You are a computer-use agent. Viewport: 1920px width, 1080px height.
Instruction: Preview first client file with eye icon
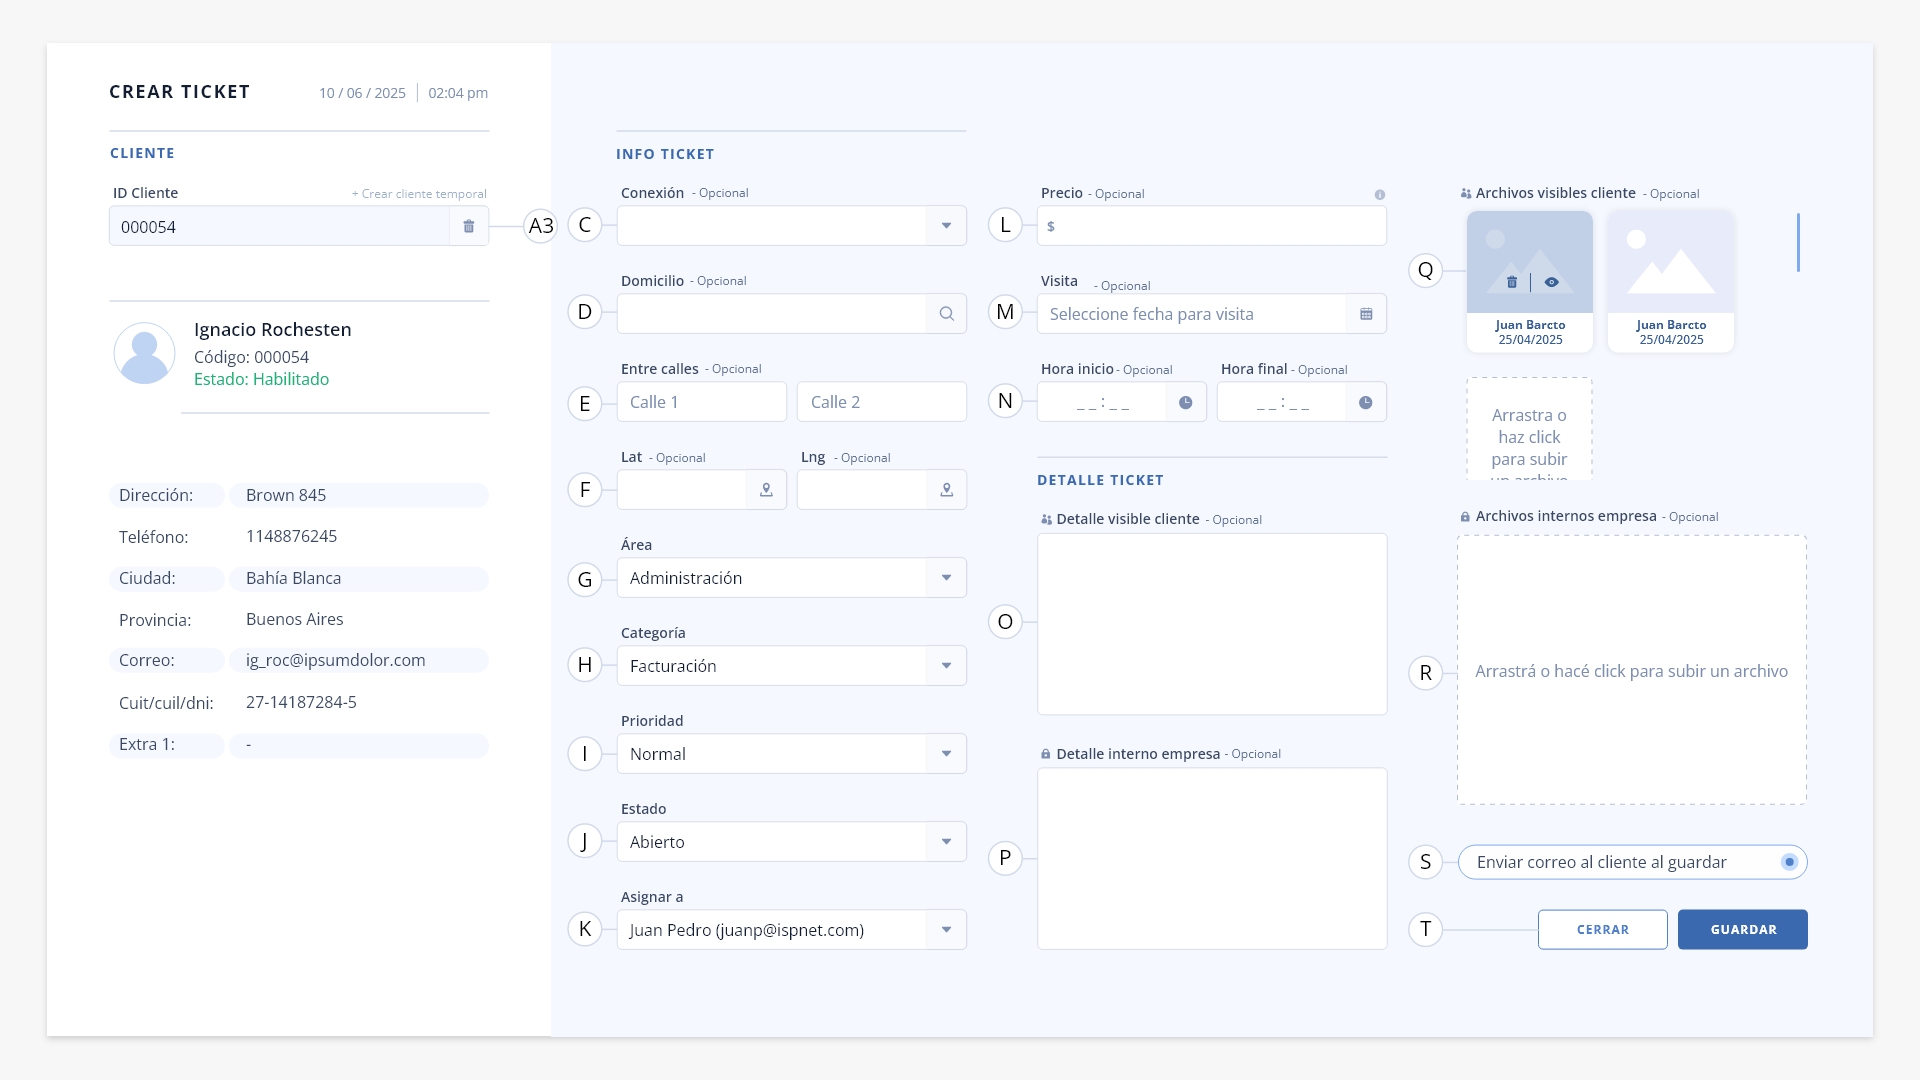[1551, 282]
